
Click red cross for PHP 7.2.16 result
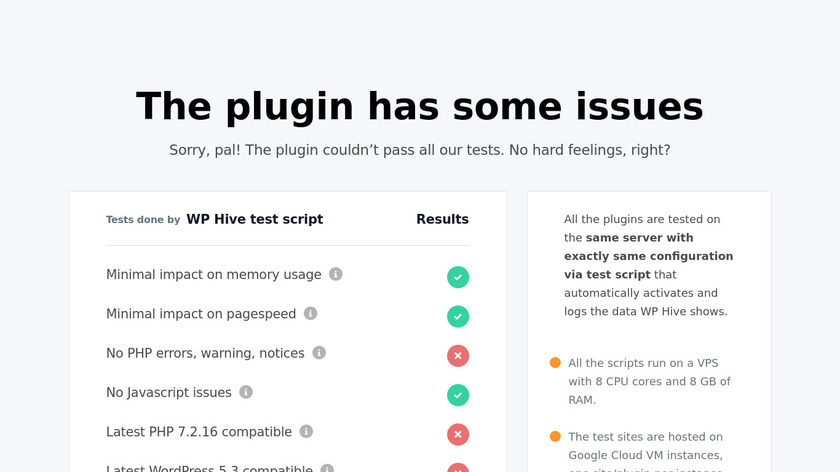(458, 434)
